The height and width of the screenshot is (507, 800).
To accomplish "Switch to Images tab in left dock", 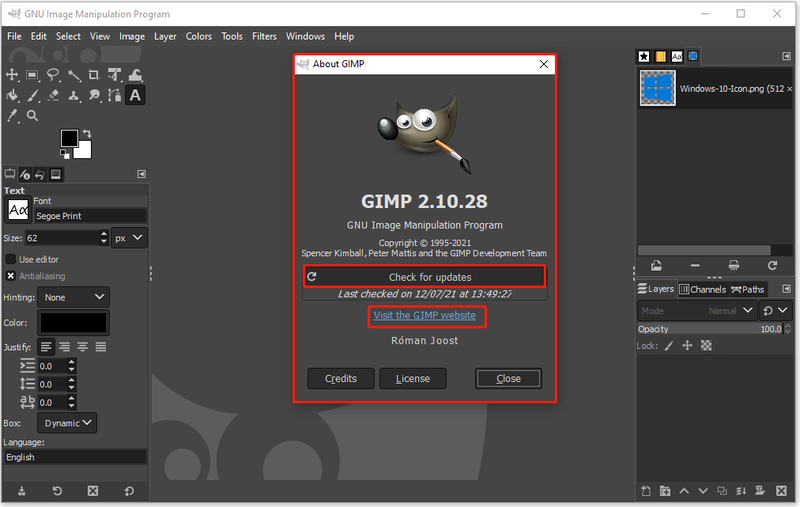I will (56, 174).
